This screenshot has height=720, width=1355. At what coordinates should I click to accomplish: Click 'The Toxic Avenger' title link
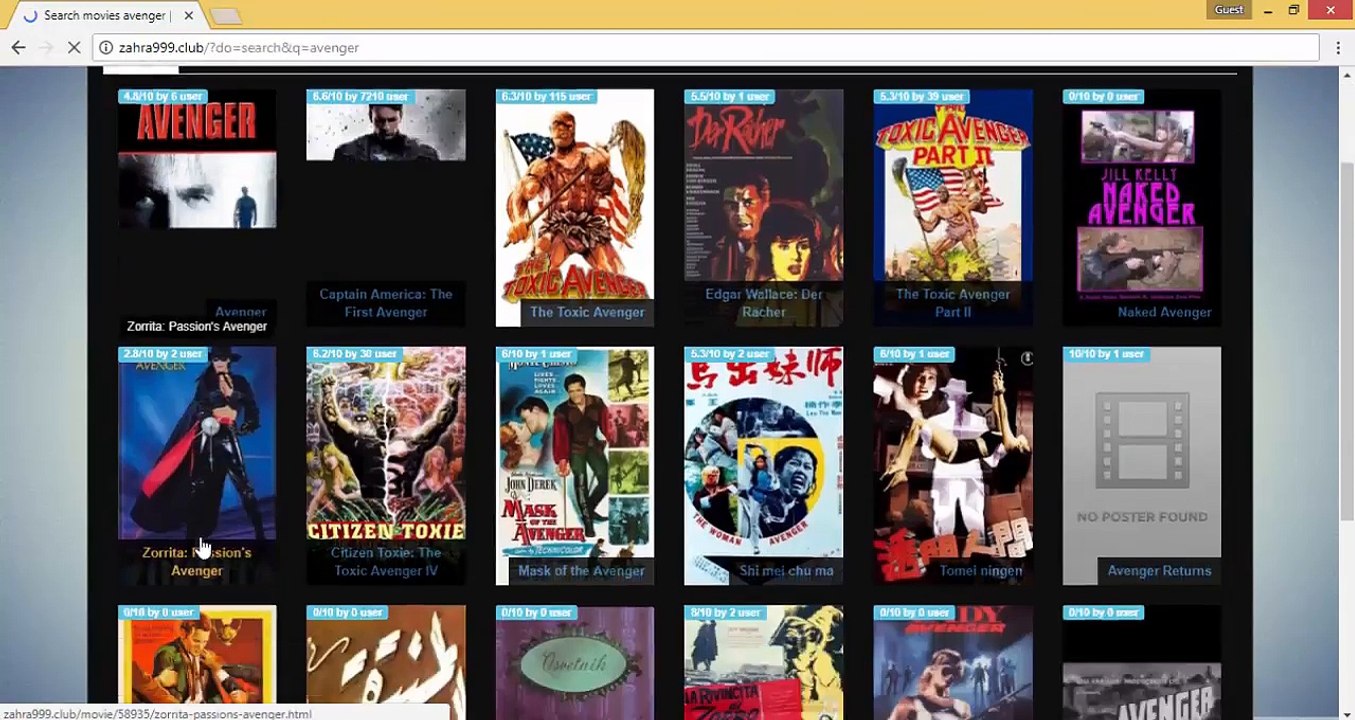point(587,312)
